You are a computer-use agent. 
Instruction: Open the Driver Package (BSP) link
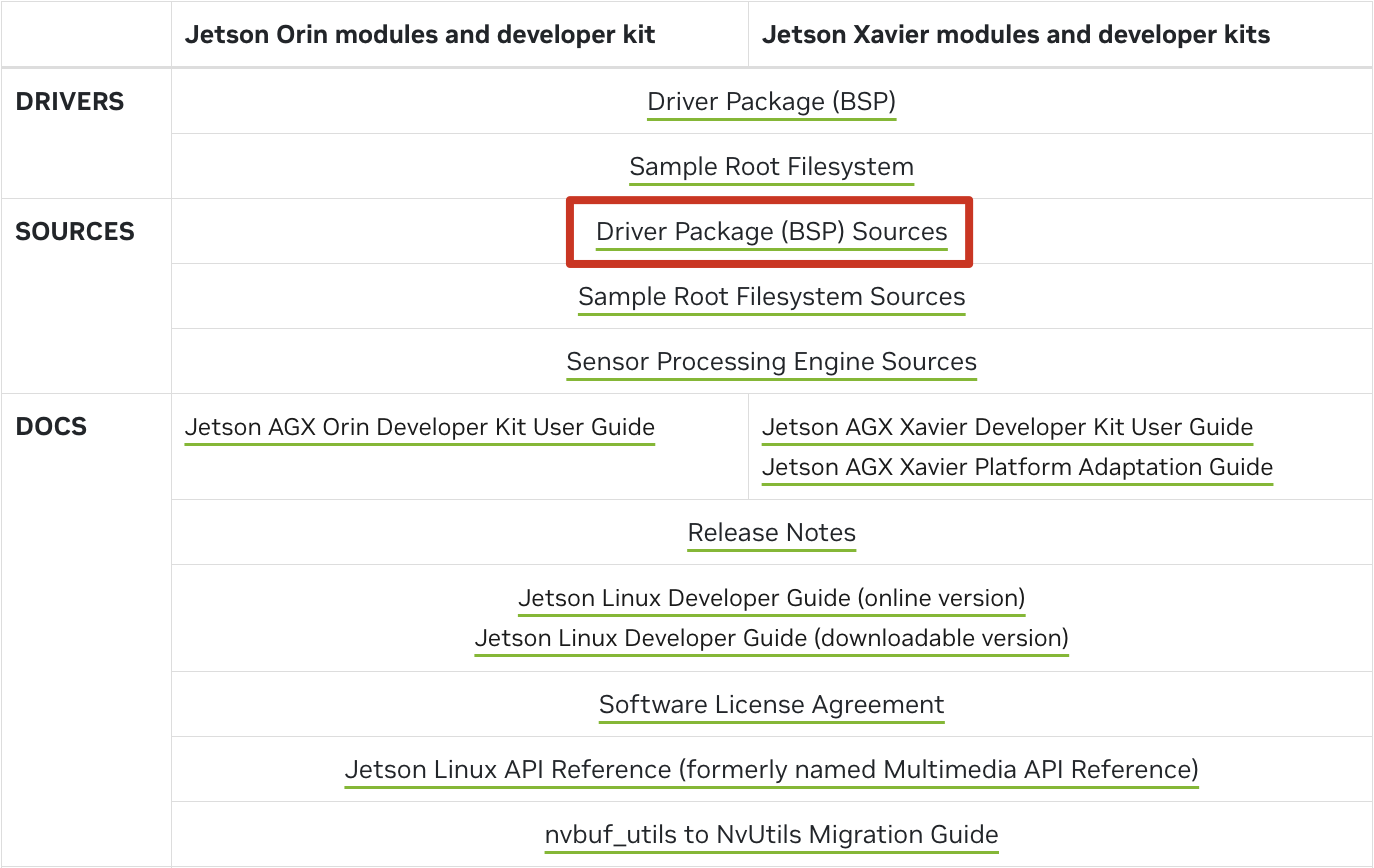[771, 101]
